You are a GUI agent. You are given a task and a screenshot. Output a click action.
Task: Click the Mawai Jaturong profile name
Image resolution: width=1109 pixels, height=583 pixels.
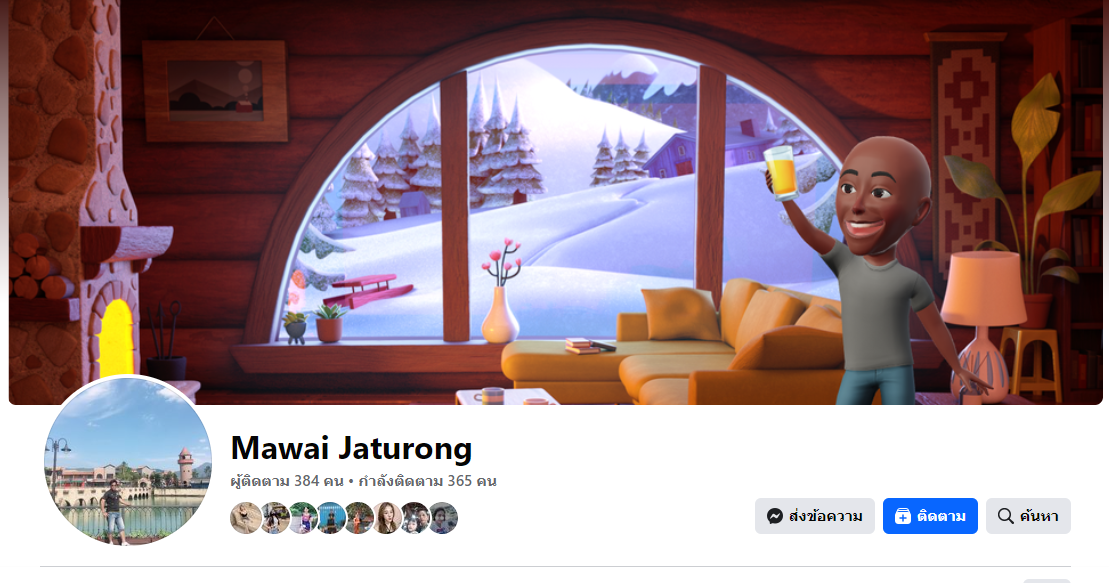point(351,449)
